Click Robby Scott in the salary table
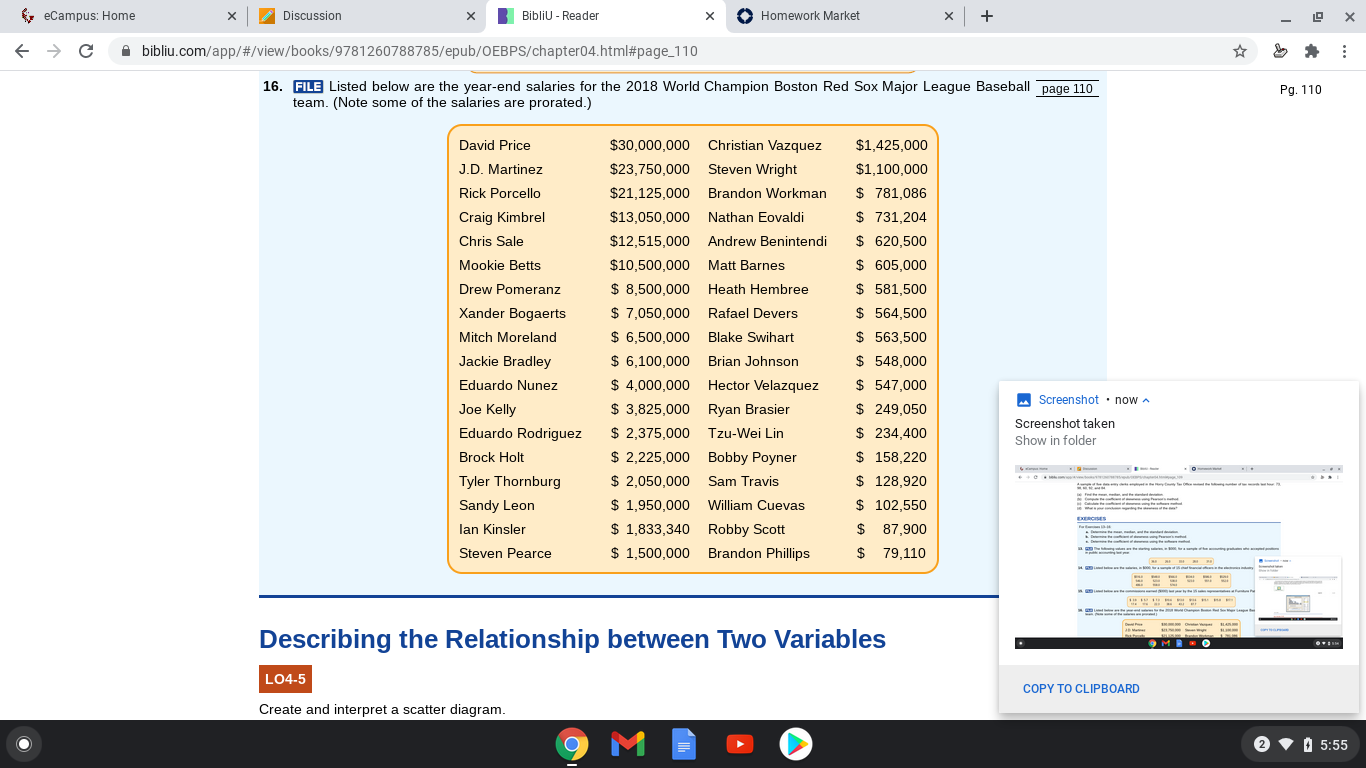1366x768 pixels. (747, 529)
